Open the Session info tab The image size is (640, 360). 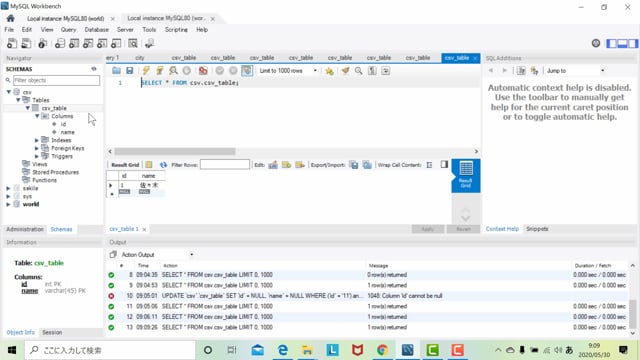52,333
